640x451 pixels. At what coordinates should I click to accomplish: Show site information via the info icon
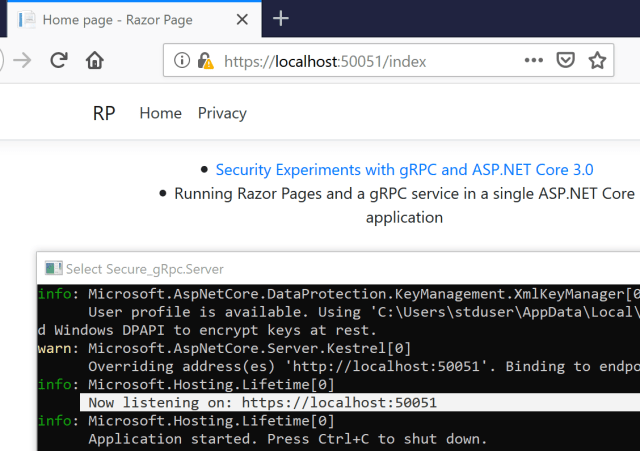(x=182, y=61)
